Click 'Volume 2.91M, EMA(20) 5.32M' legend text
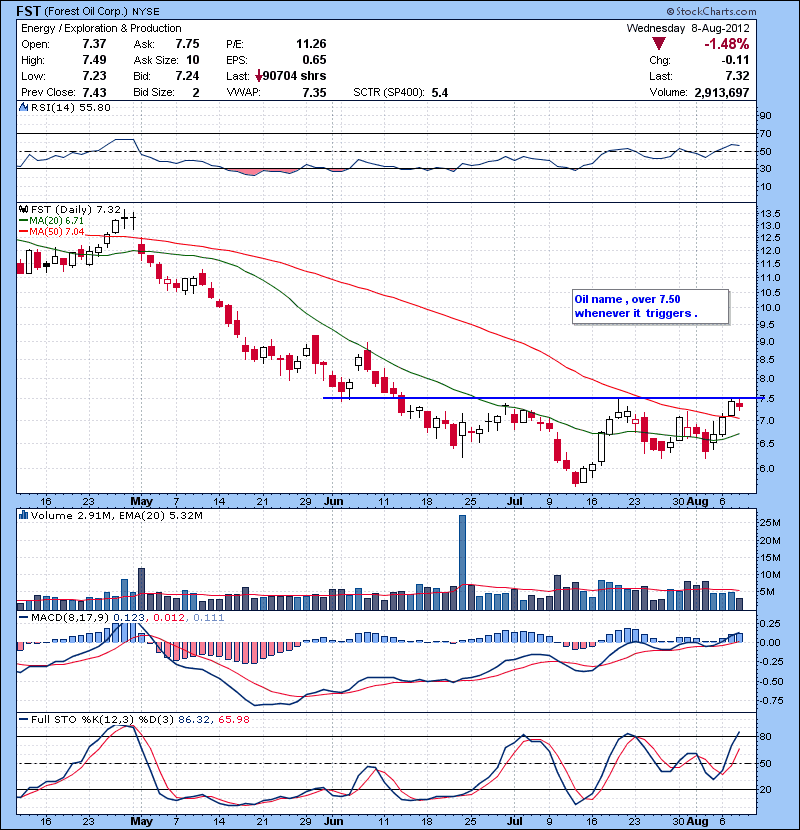This screenshot has width=800, height=830. 117,515
